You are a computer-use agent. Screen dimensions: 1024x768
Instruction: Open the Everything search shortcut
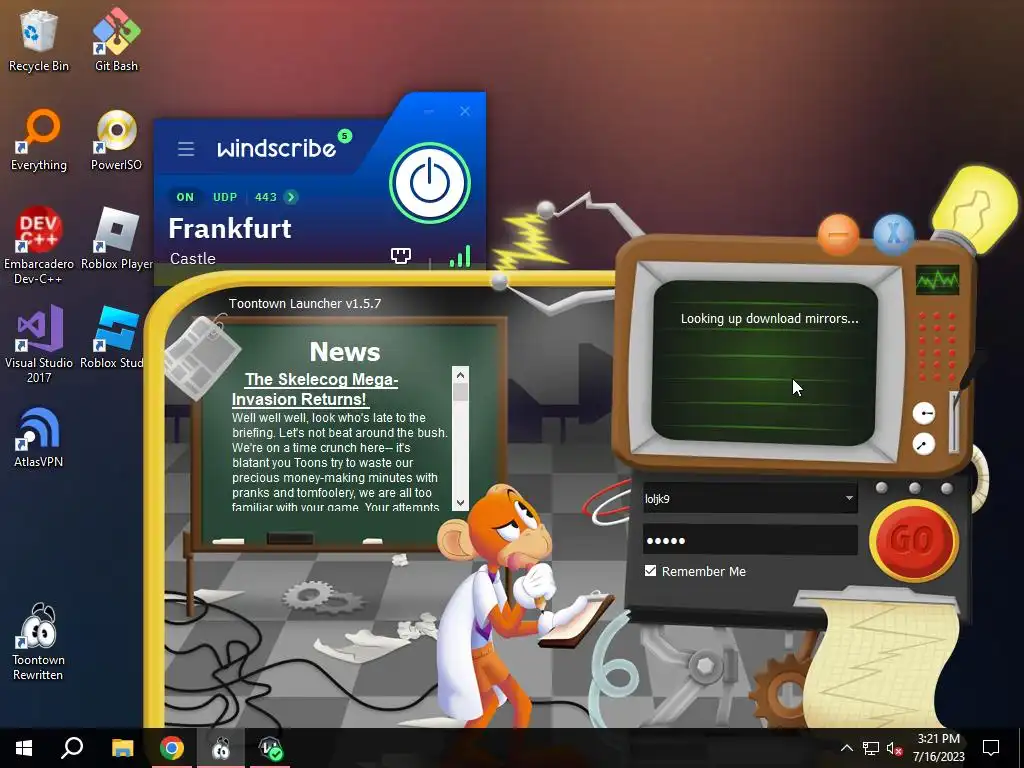tap(39, 140)
